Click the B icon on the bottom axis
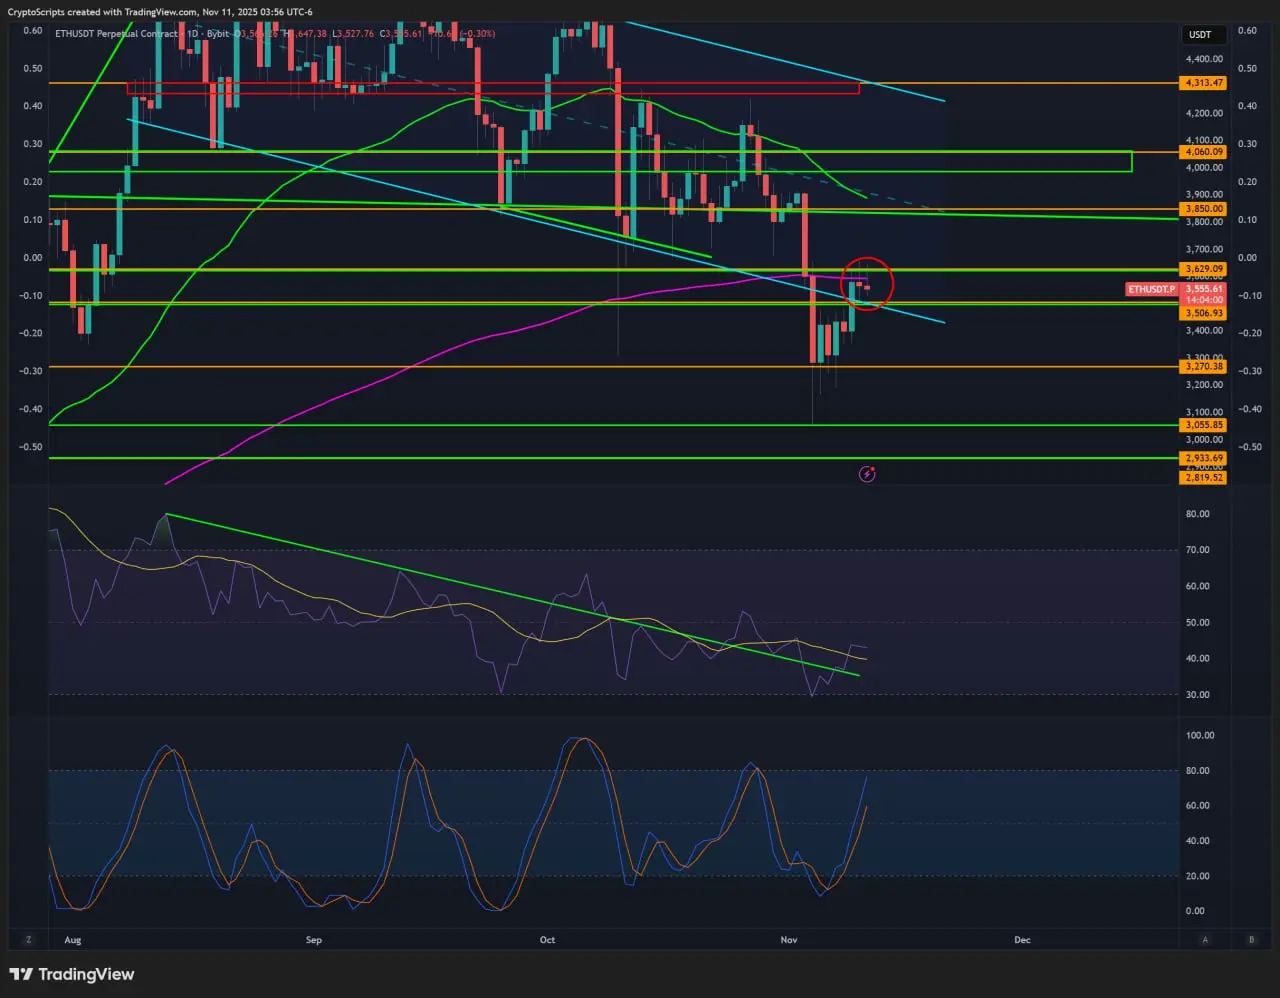Image resolution: width=1280 pixels, height=998 pixels. [1252, 940]
